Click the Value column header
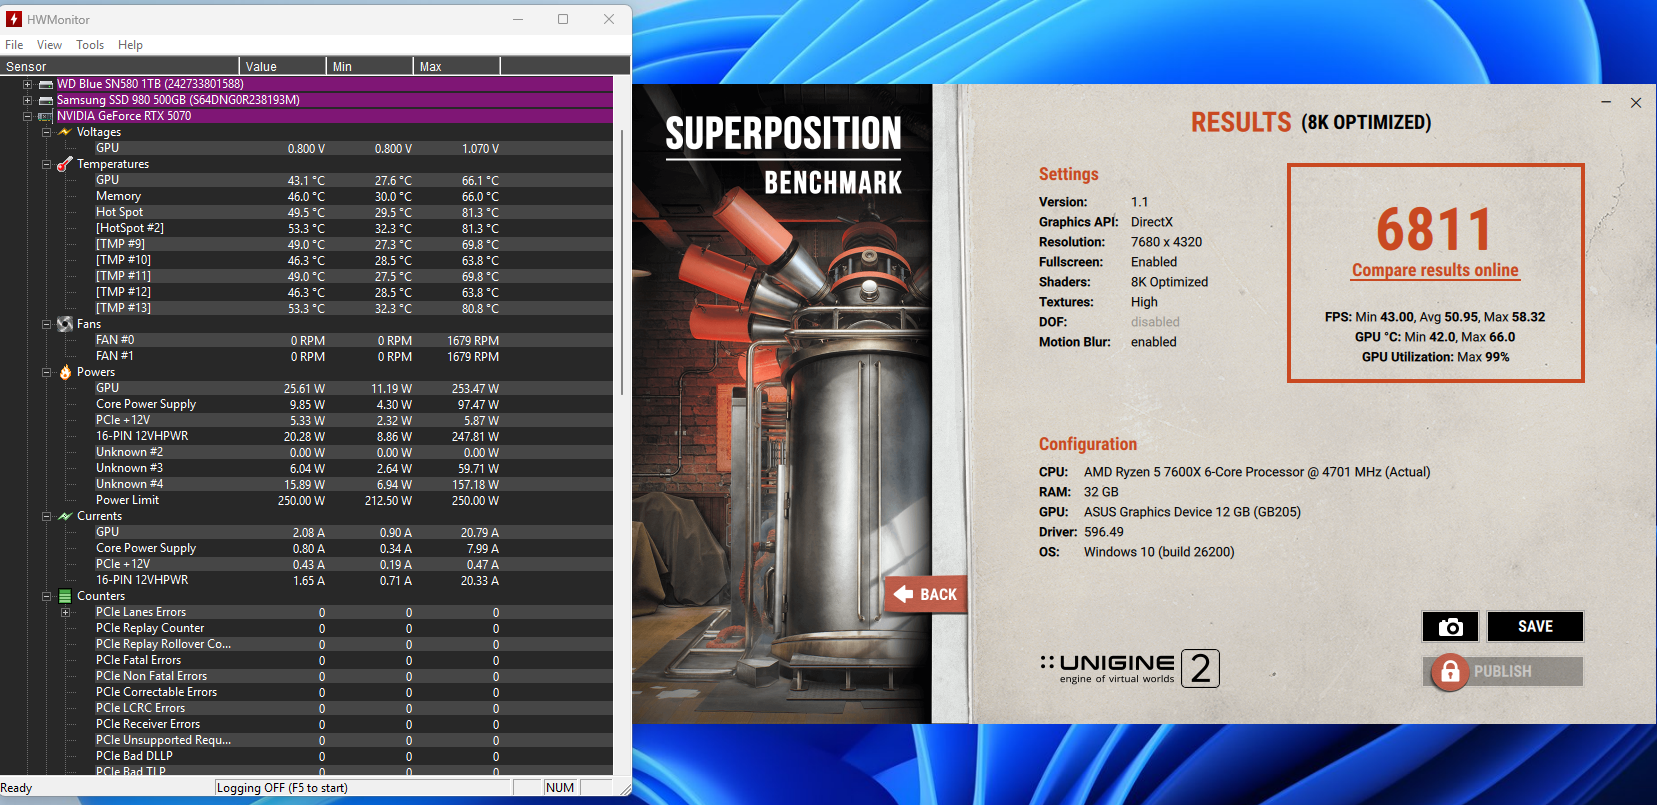 click(283, 66)
